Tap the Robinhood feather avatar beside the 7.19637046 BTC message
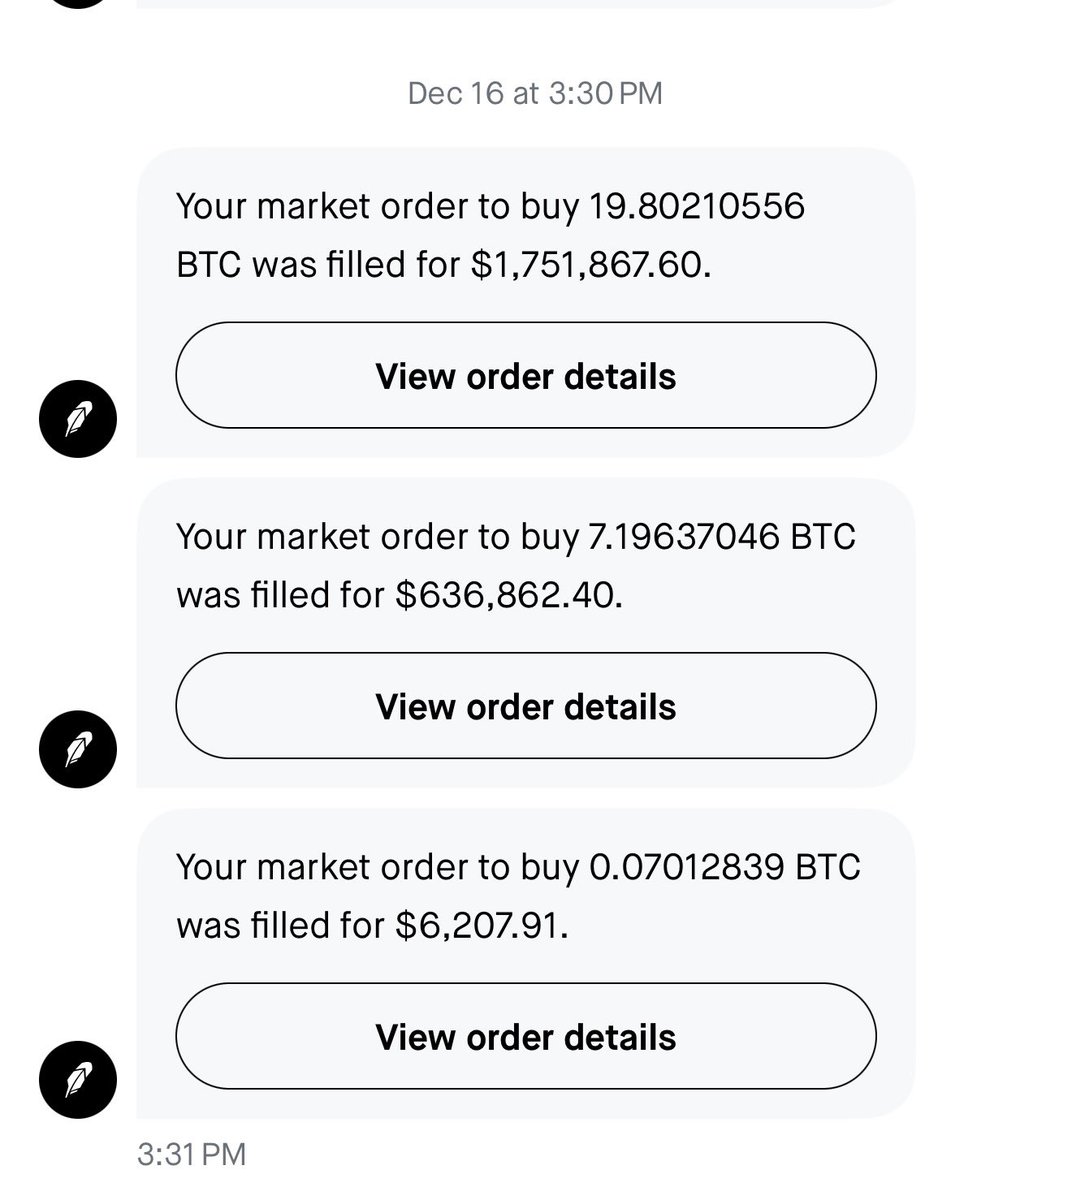This screenshot has height=1200, width=1072. click(x=78, y=750)
